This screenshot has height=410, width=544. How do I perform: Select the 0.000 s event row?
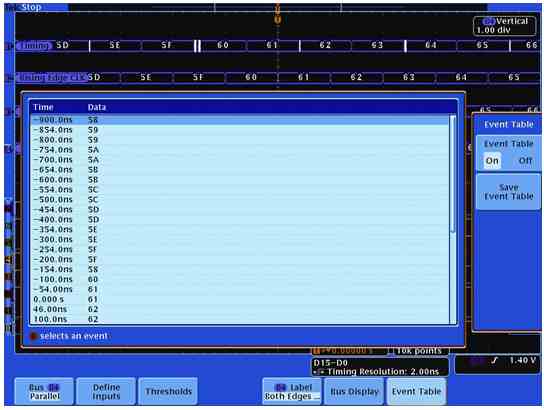tap(239, 299)
